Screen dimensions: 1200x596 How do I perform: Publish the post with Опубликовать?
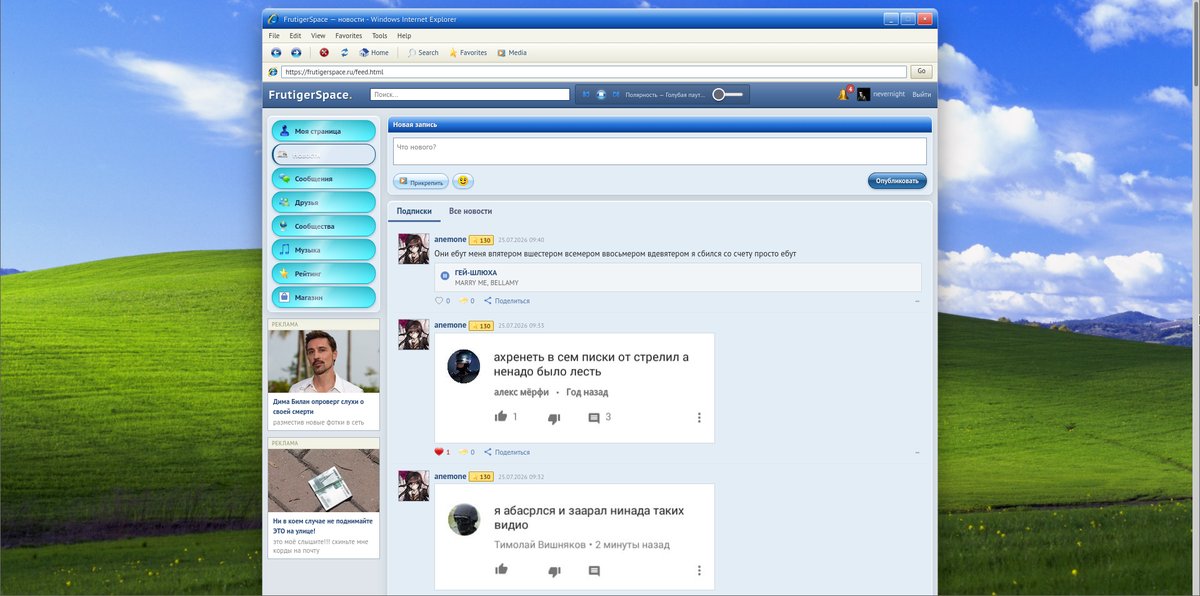pos(897,181)
